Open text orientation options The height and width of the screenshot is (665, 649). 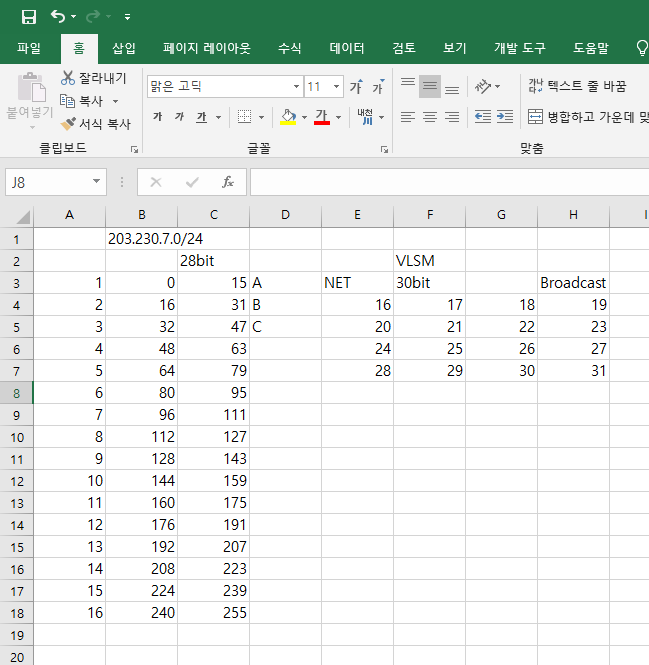487,87
